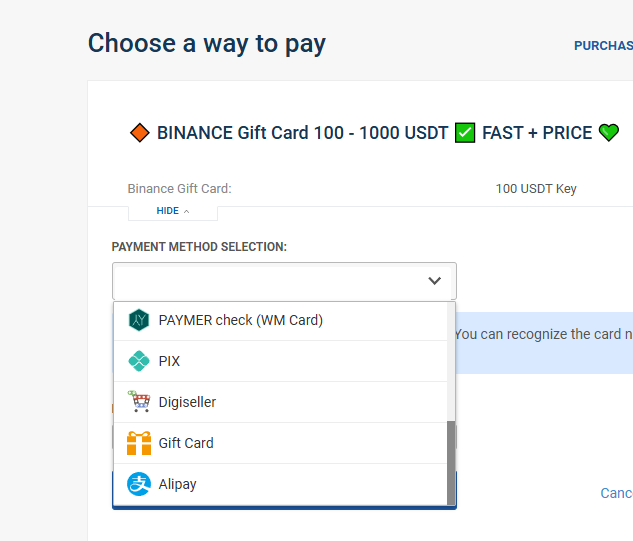Choose Alipay as payment method

coord(177,484)
